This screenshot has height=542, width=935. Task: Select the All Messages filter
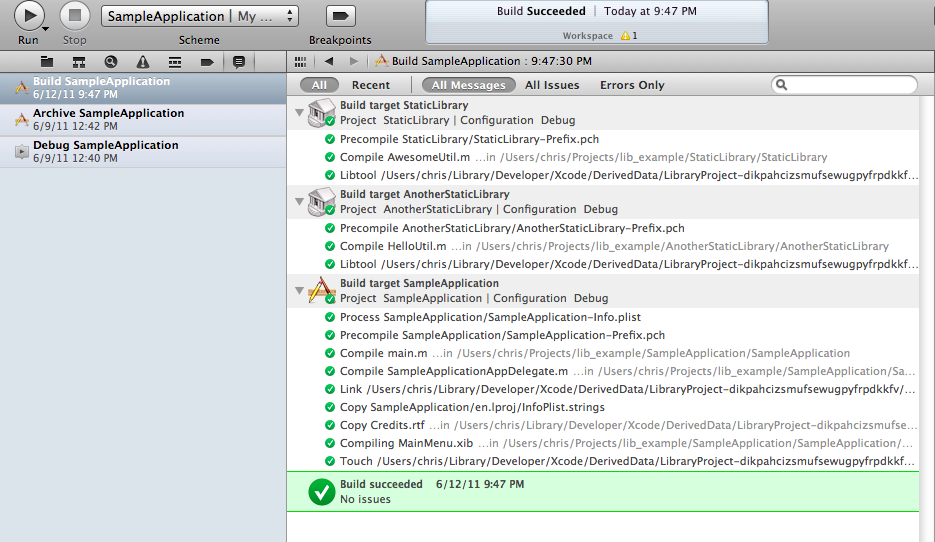pos(468,85)
